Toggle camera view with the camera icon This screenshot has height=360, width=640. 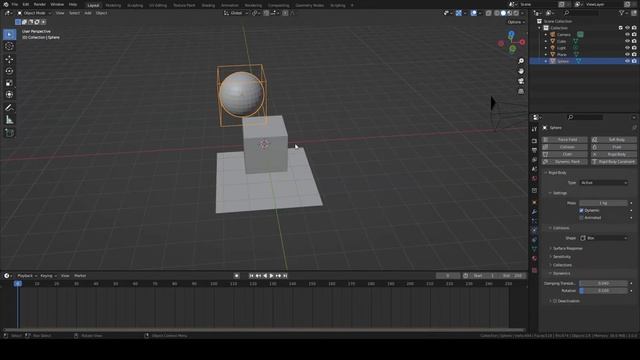click(521, 81)
